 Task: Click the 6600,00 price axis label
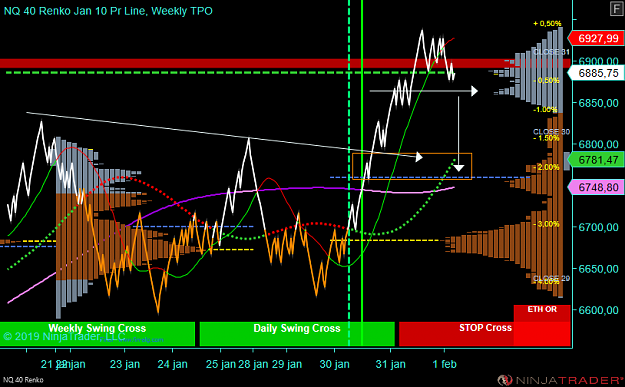[x=598, y=310]
